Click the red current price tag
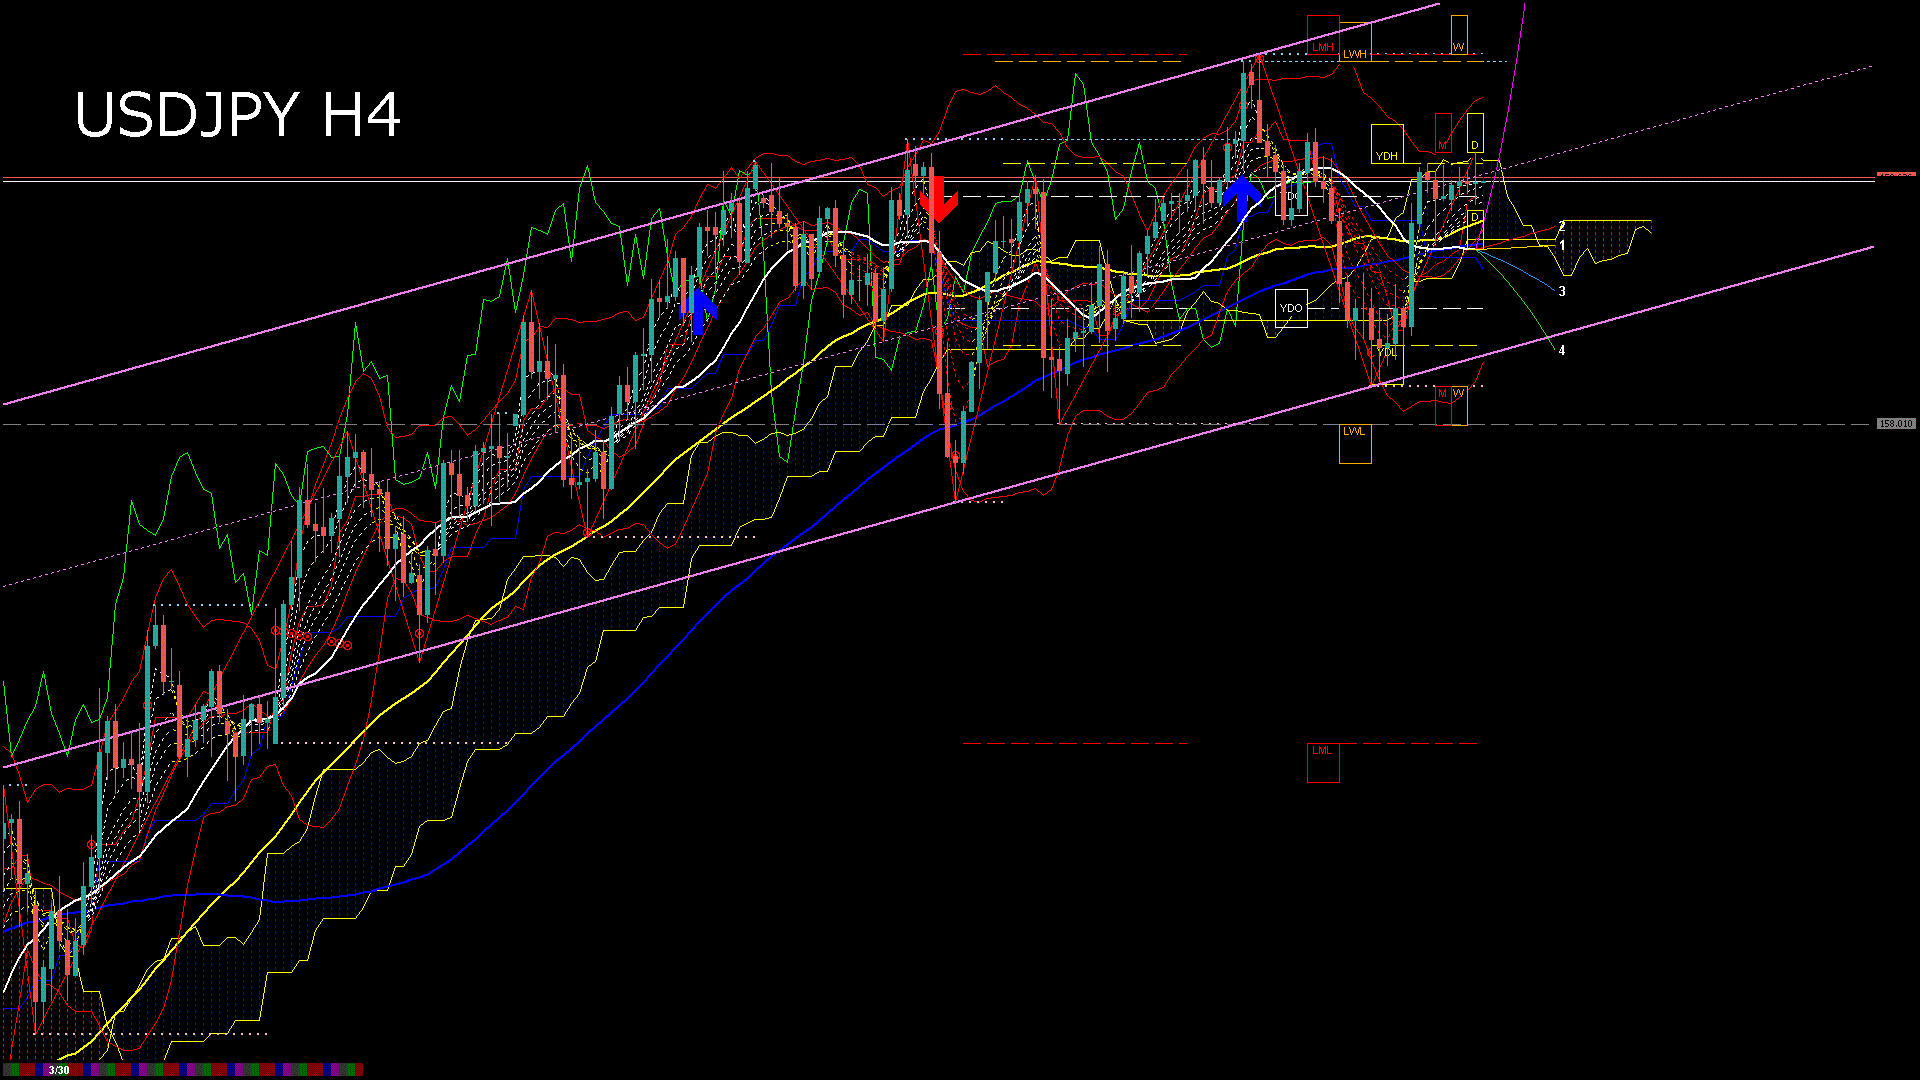The image size is (1920, 1080). pos(1895,174)
